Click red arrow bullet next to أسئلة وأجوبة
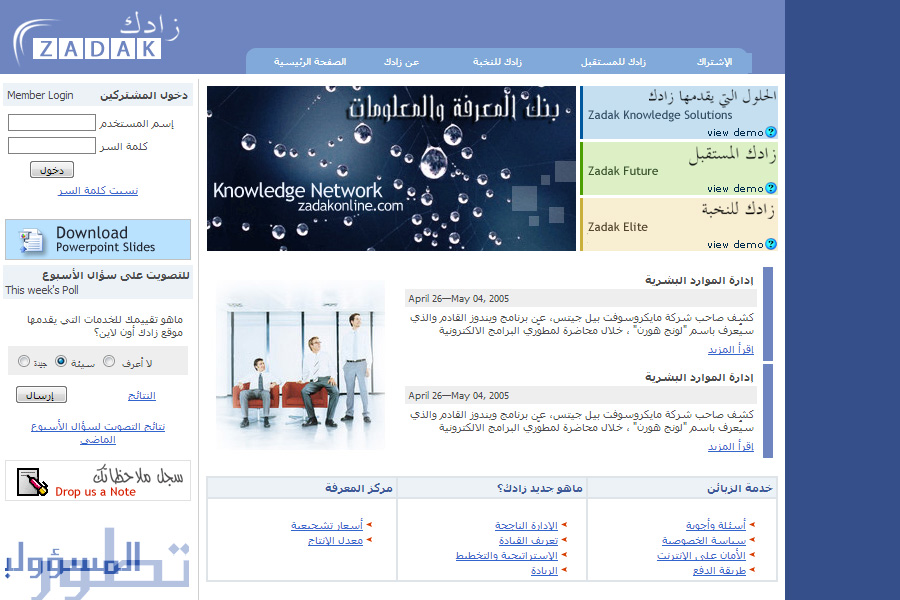 point(752,525)
